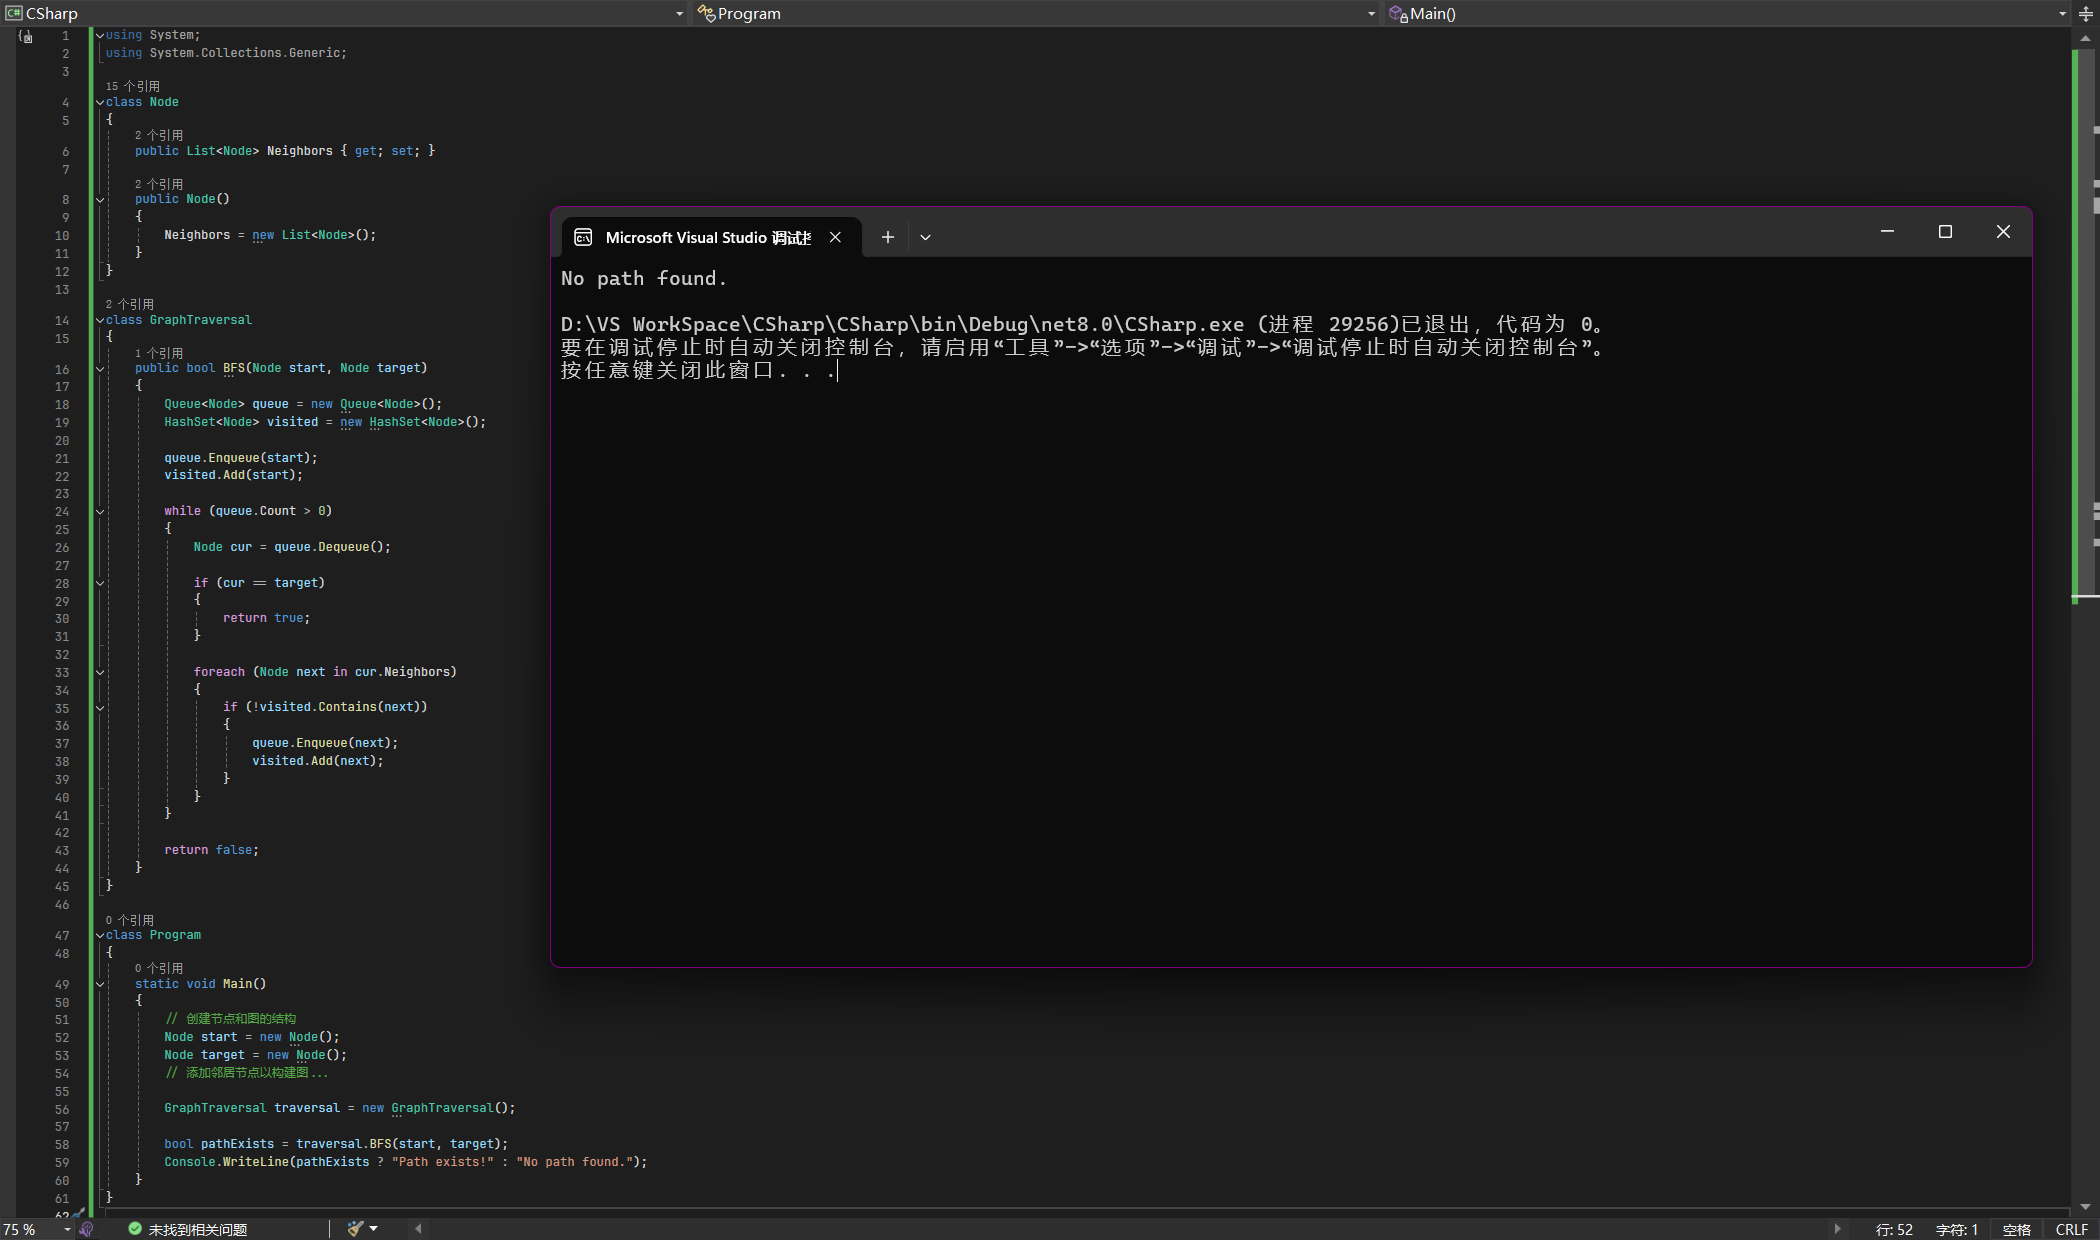2100x1240 pixels.
Task: Click the method icon next to Main()
Action: (1398, 13)
